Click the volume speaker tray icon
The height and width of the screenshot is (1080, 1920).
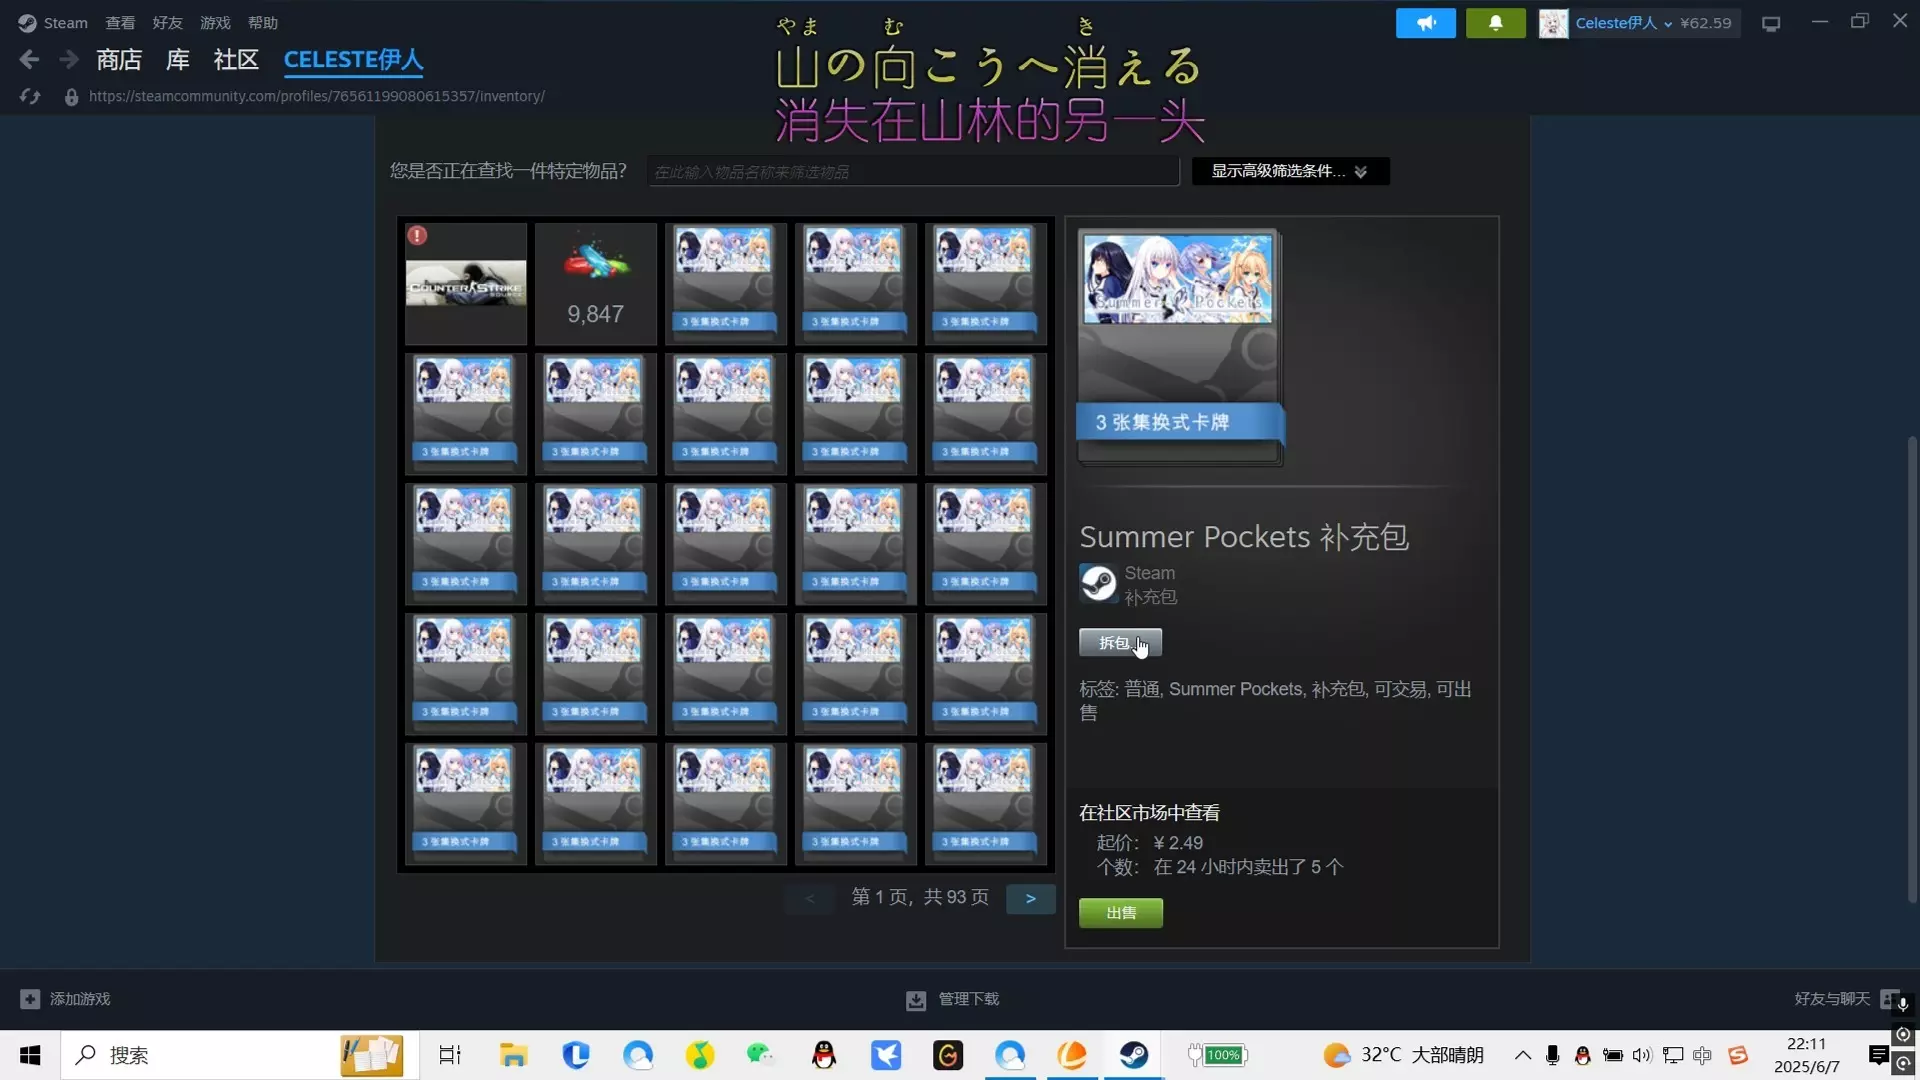coord(1642,1055)
